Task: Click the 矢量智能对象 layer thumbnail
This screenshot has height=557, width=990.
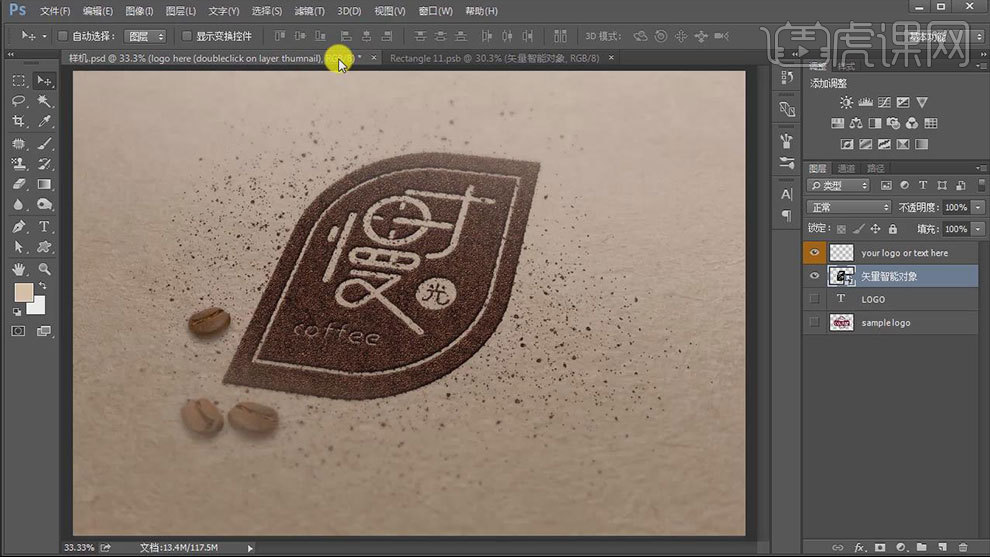Action: [841, 276]
